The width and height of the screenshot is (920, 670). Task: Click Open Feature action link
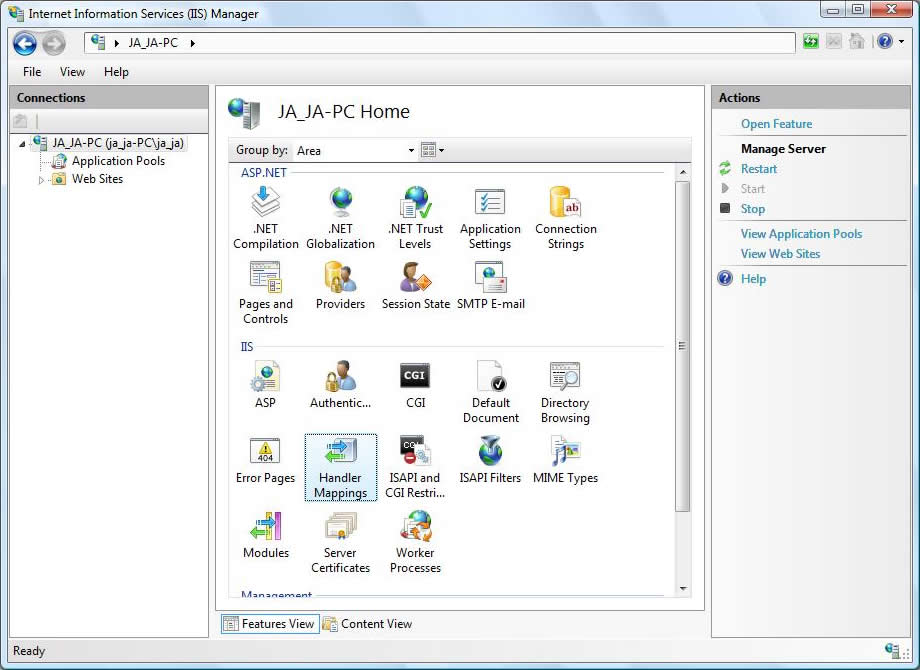pos(776,124)
